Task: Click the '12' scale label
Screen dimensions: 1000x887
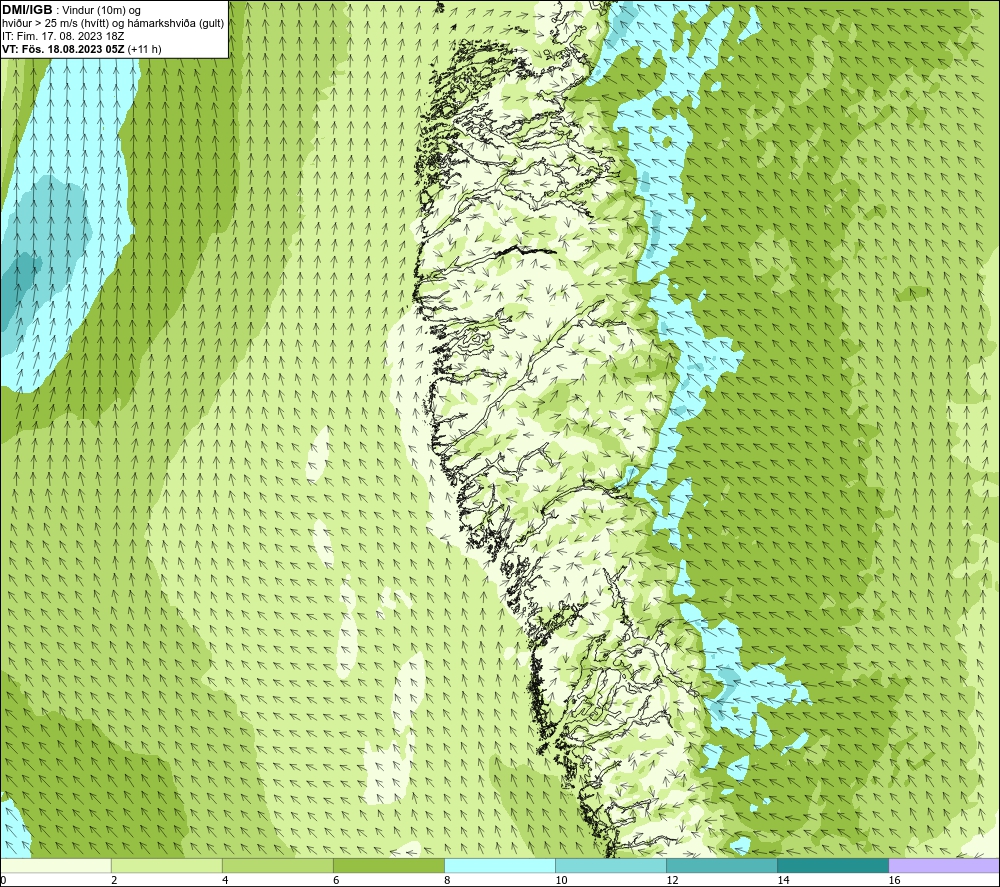Action: [672, 881]
